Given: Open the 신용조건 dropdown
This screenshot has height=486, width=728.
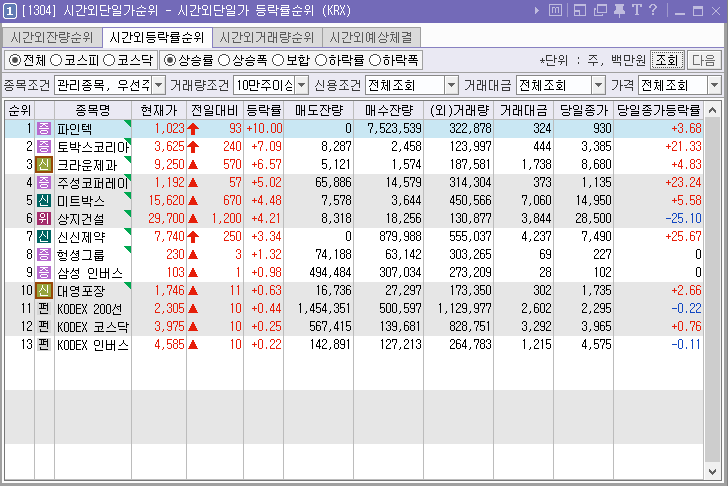Looking at the screenshot, I should (x=451, y=85).
